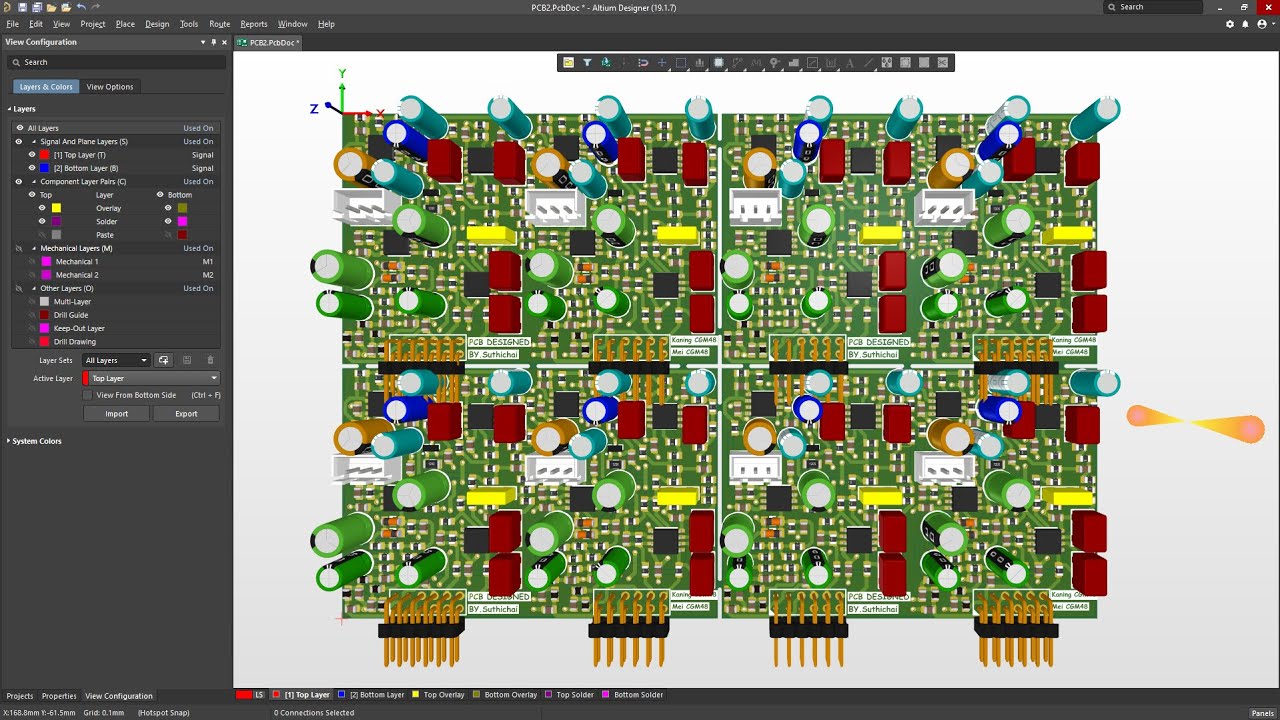Click the Save icon in the title bar

[22, 7]
